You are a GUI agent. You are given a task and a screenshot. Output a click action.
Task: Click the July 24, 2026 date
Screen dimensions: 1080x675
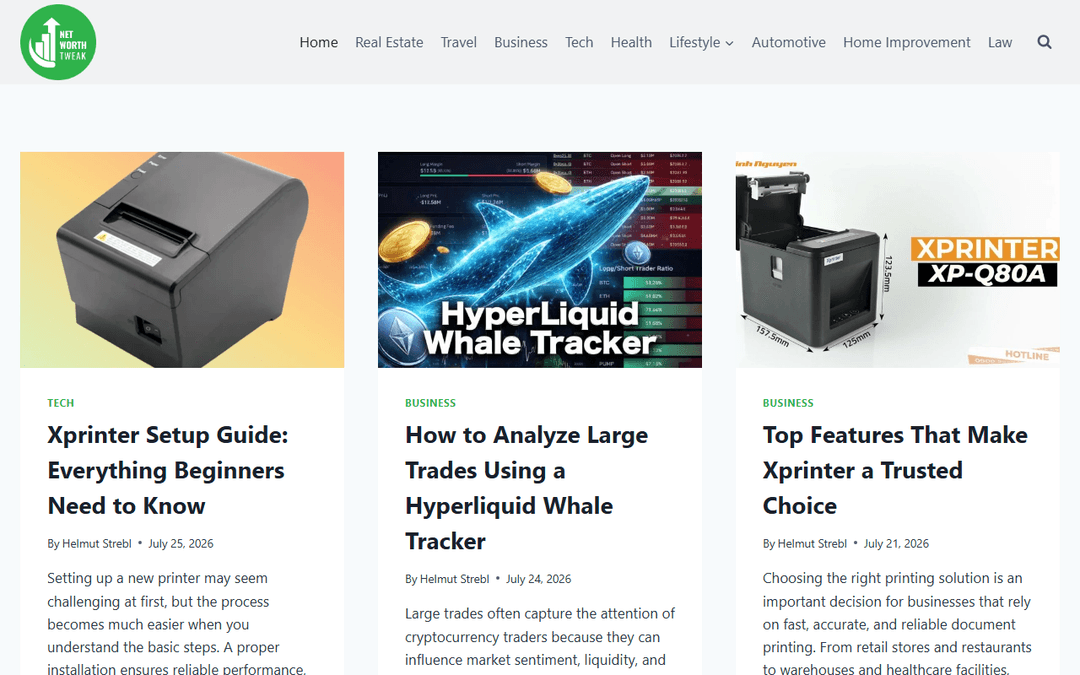pos(539,579)
